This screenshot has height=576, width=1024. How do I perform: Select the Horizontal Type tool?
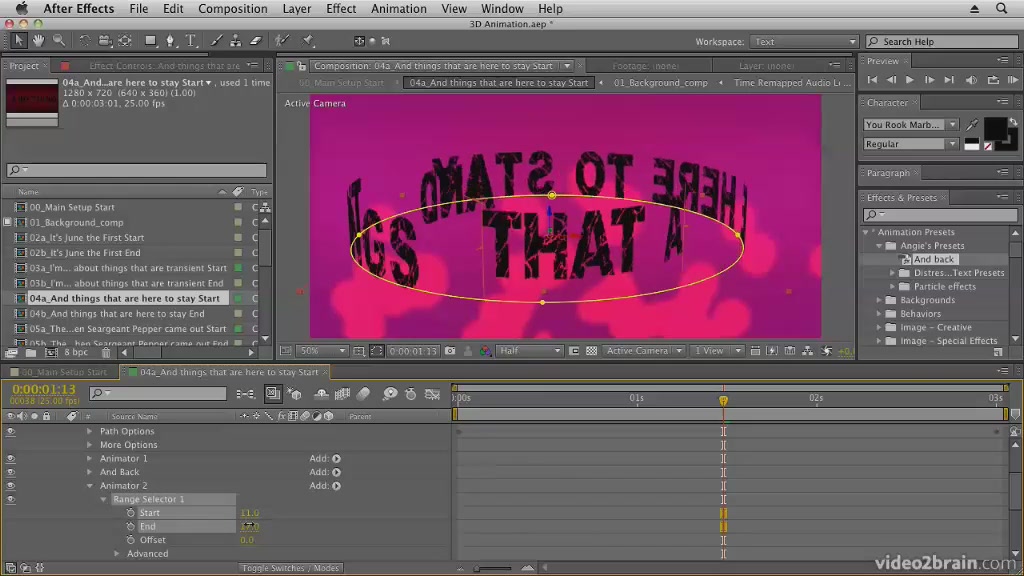click(191, 40)
